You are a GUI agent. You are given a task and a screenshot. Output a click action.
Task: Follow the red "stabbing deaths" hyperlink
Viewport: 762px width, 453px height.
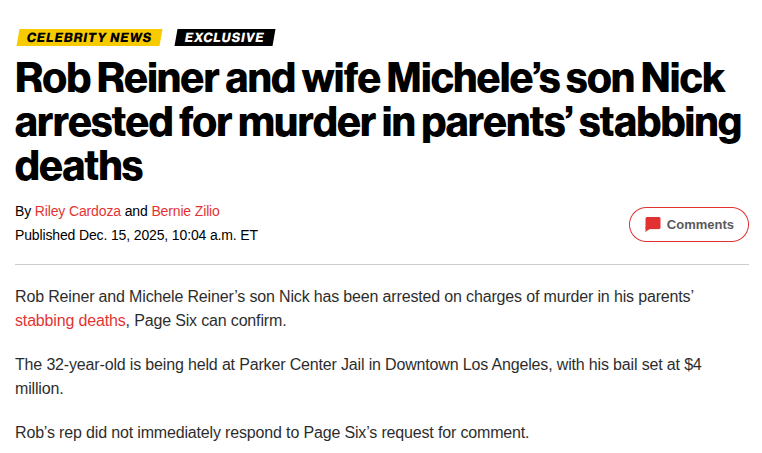70,320
